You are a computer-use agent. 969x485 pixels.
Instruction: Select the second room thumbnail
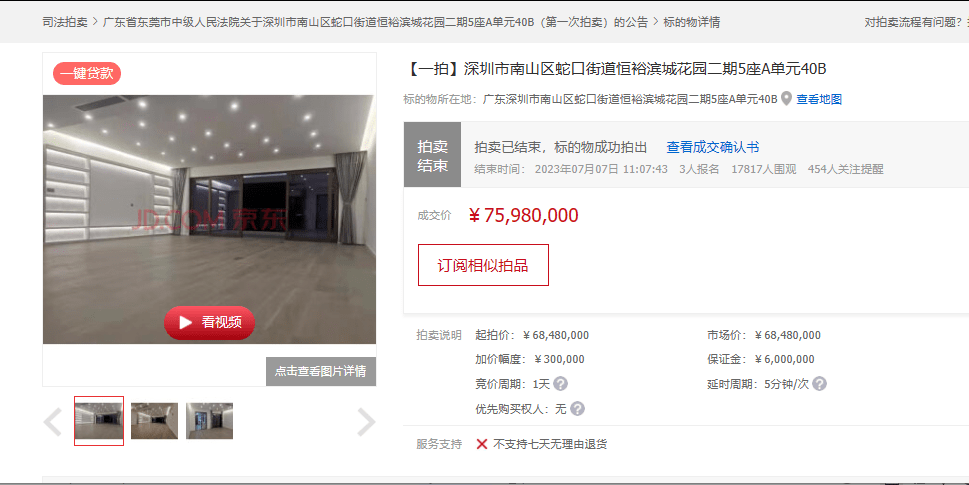pos(154,421)
